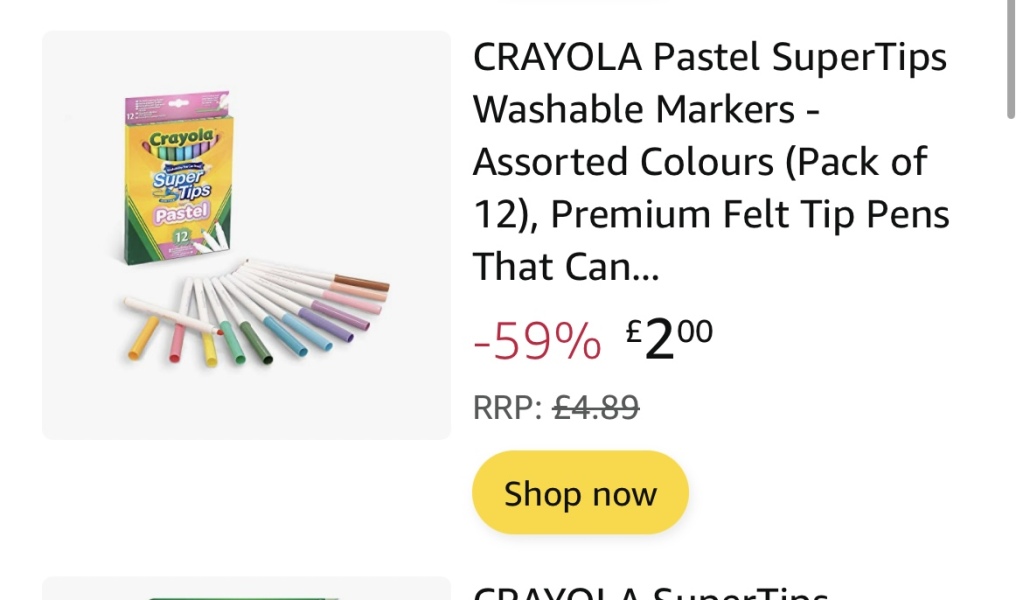
Task: Click the purple marker in the photo
Action: point(340,315)
